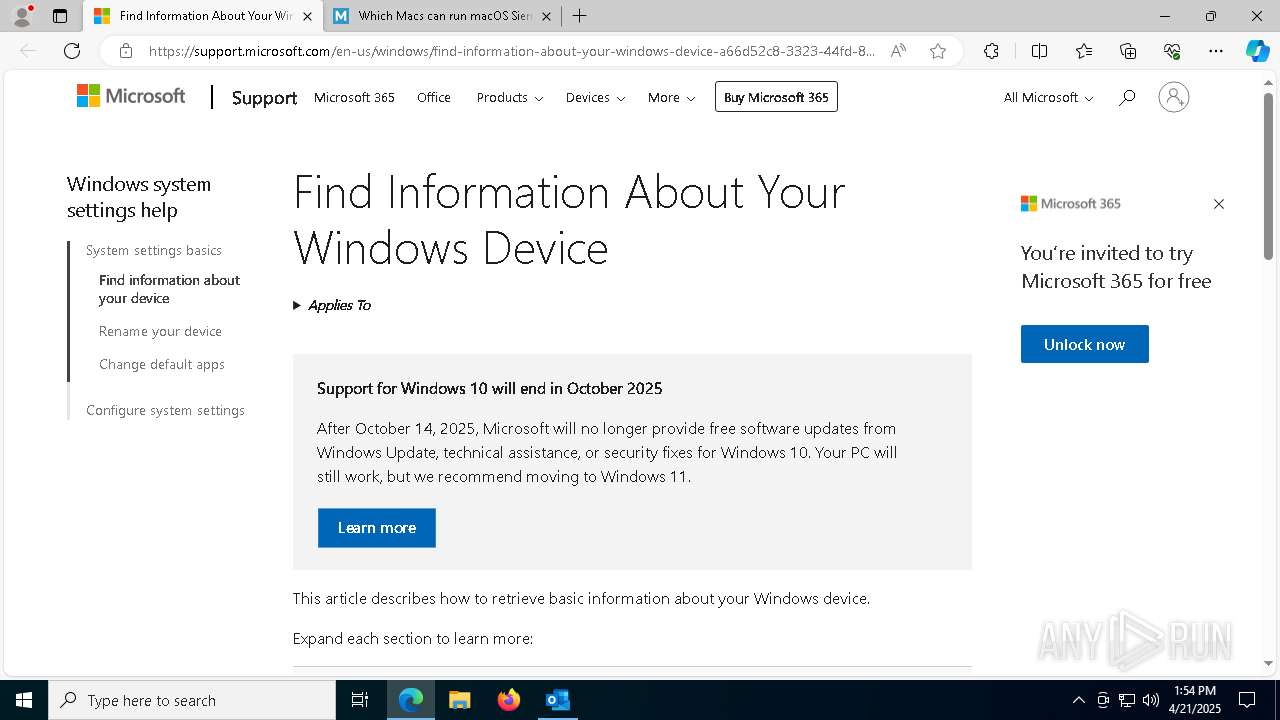Open Browser essentials icon
The height and width of the screenshot is (720, 1280).
[1172, 51]
